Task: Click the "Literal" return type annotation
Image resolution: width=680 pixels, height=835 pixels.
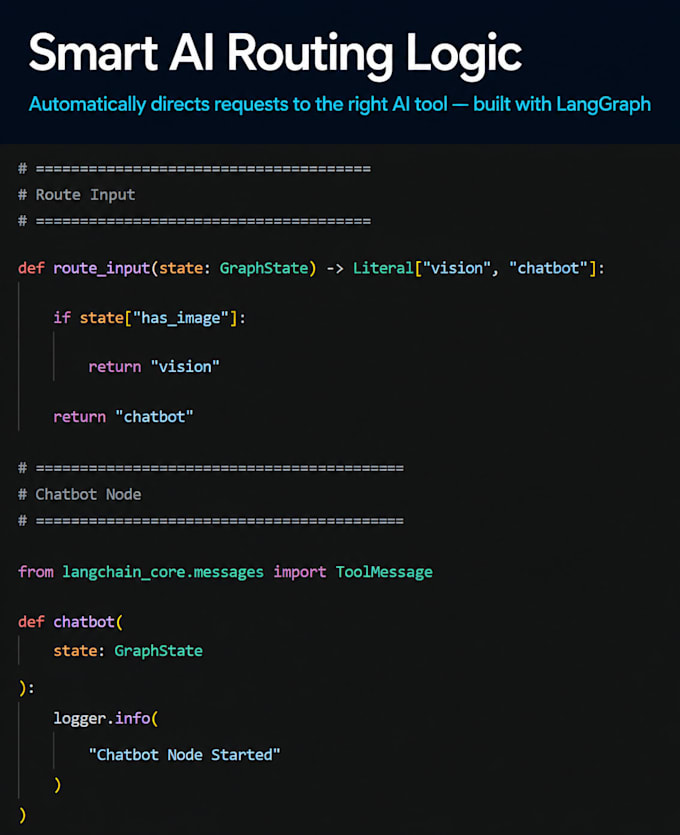Action: tap(383, 268)
